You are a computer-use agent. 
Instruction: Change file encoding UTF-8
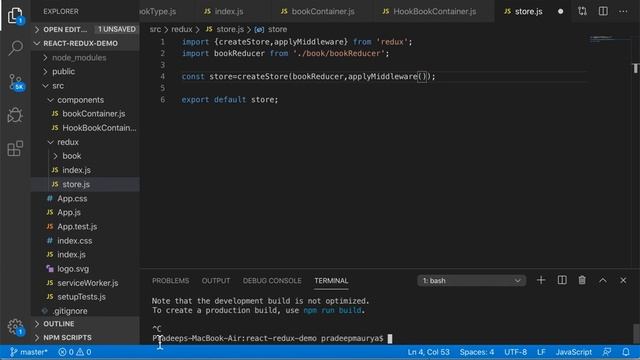516,352
